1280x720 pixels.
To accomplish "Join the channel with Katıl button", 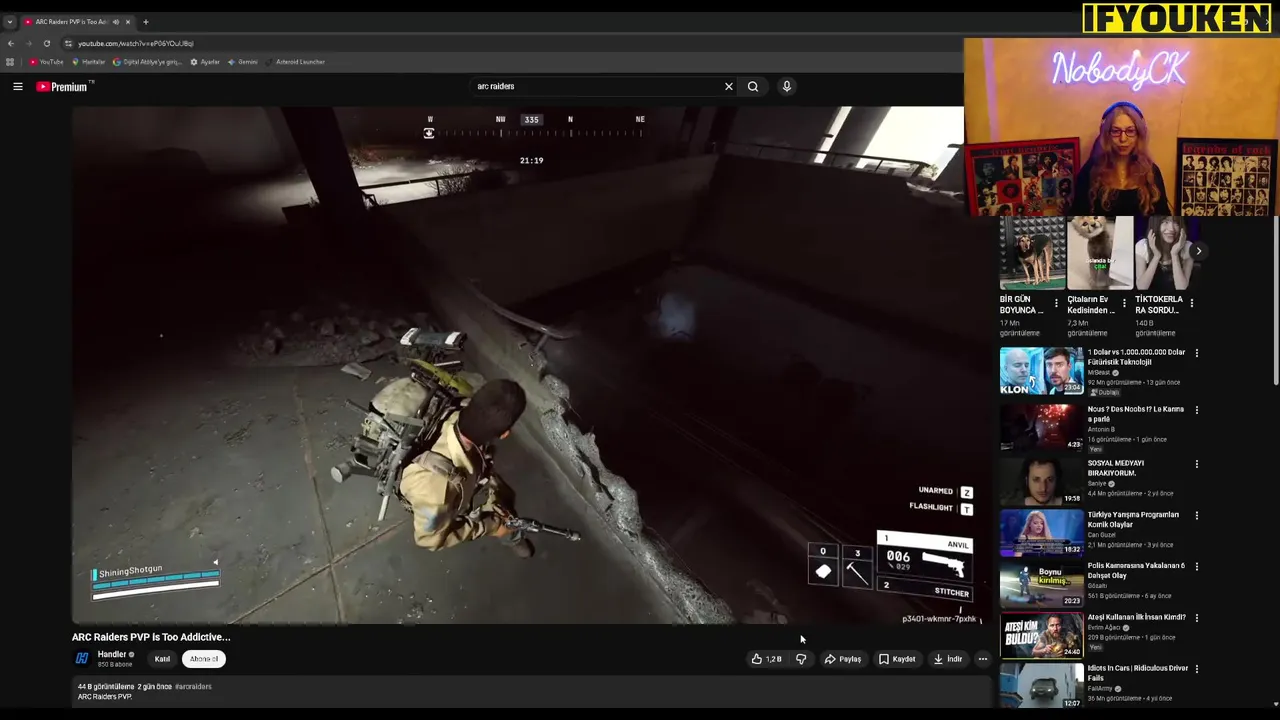I will (x=162, y=659).
